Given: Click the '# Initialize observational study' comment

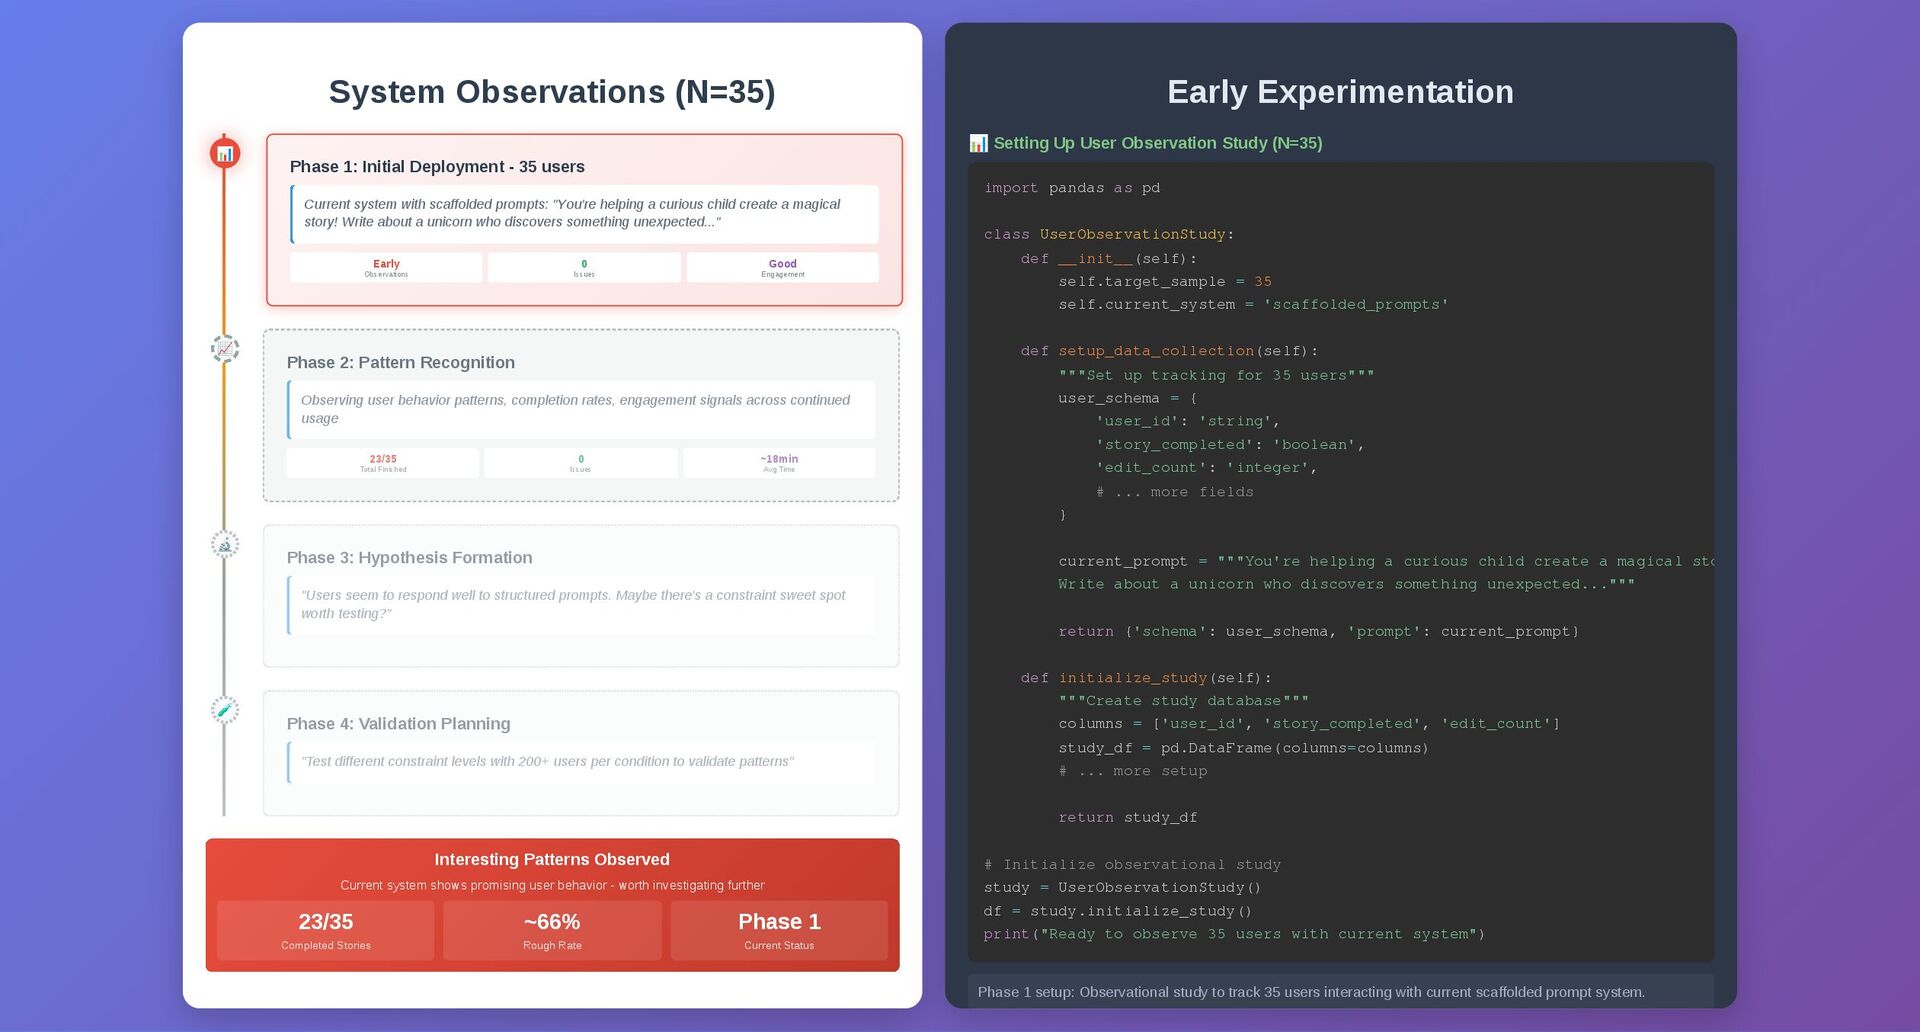Looking at the screenshot, I should click(1132, 865).
